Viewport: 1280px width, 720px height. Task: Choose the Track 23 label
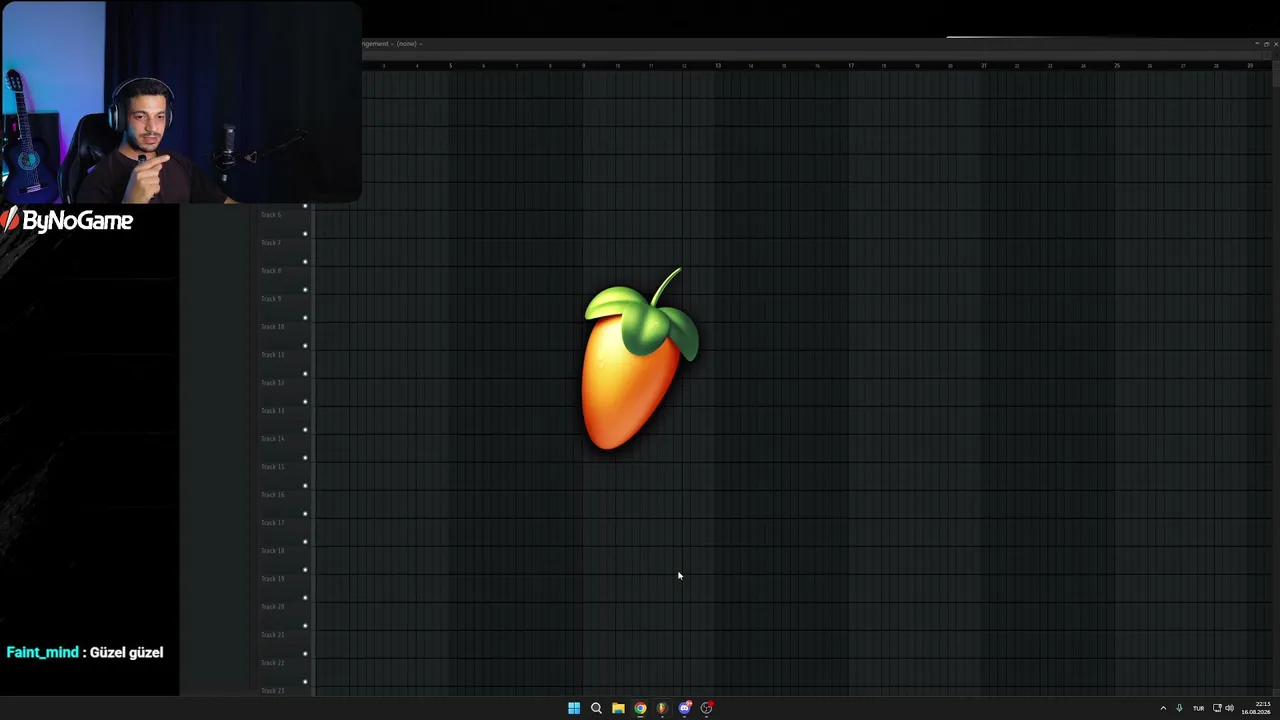coord(272,690)
